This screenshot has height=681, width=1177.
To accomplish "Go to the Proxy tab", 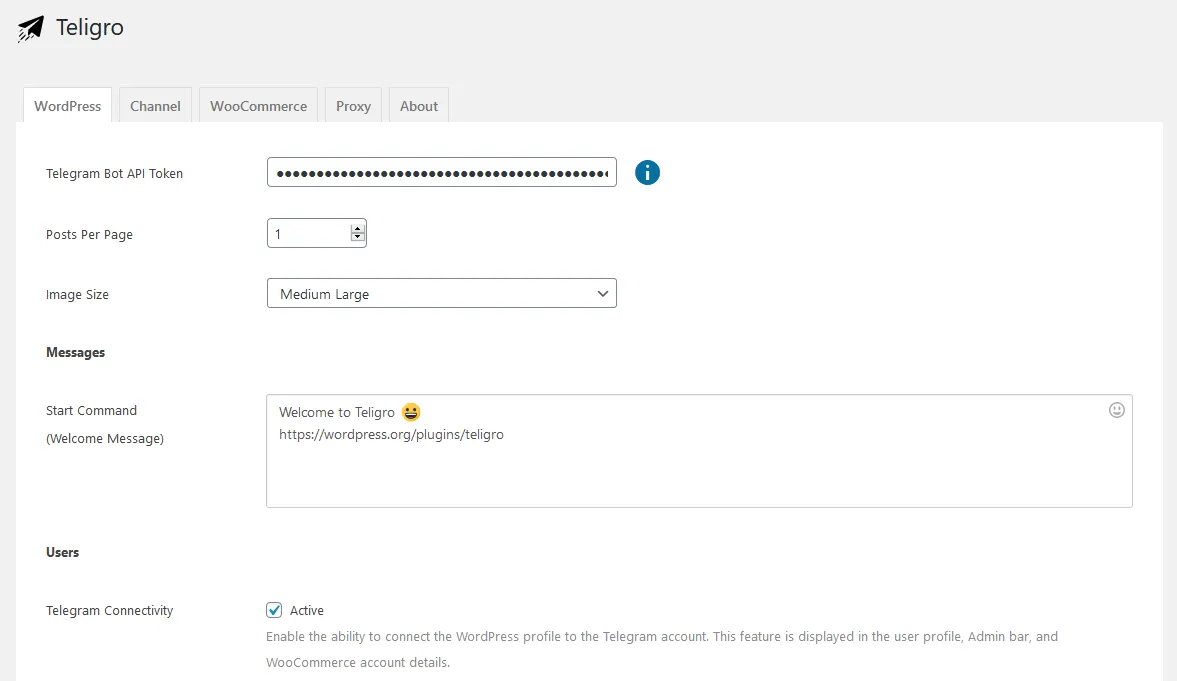I will [x=354, y=106].
